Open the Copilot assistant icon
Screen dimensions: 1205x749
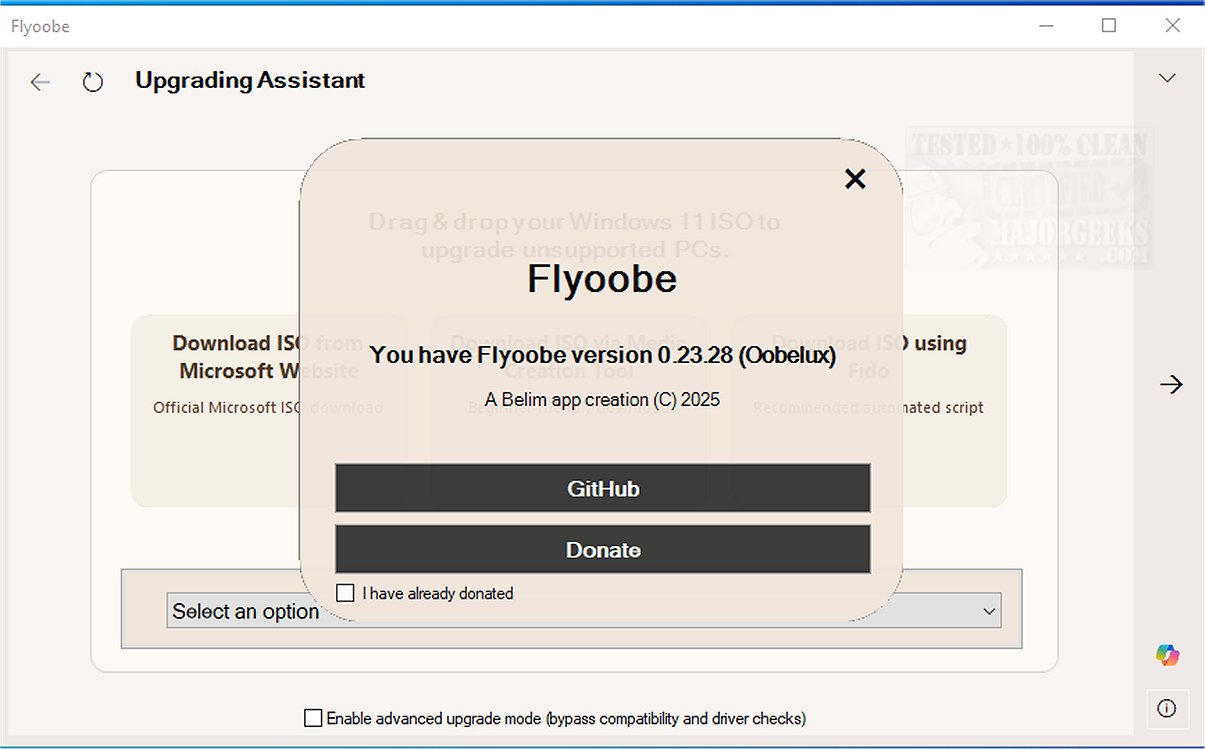point(1167,655)
